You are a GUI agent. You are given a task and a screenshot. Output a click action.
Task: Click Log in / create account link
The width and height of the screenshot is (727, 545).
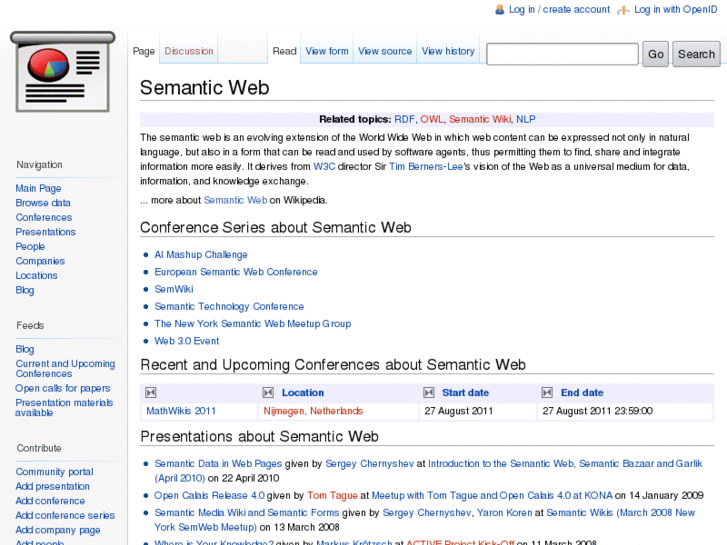pyautogui.click(x=559, y=9)
